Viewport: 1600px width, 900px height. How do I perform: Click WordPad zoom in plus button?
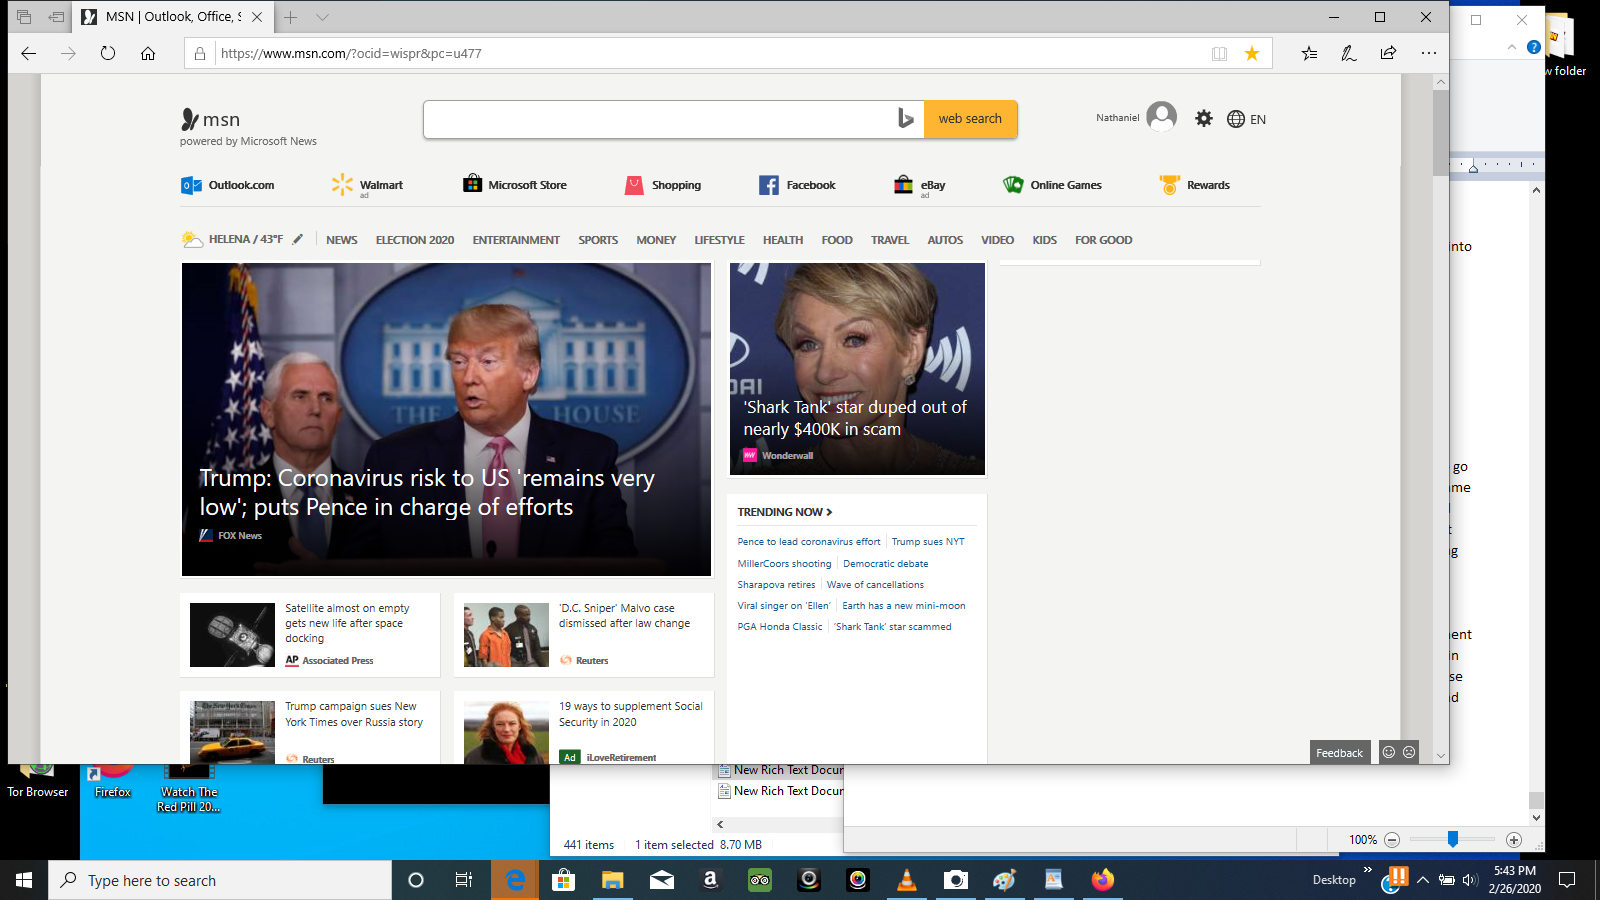[1514, 840]
